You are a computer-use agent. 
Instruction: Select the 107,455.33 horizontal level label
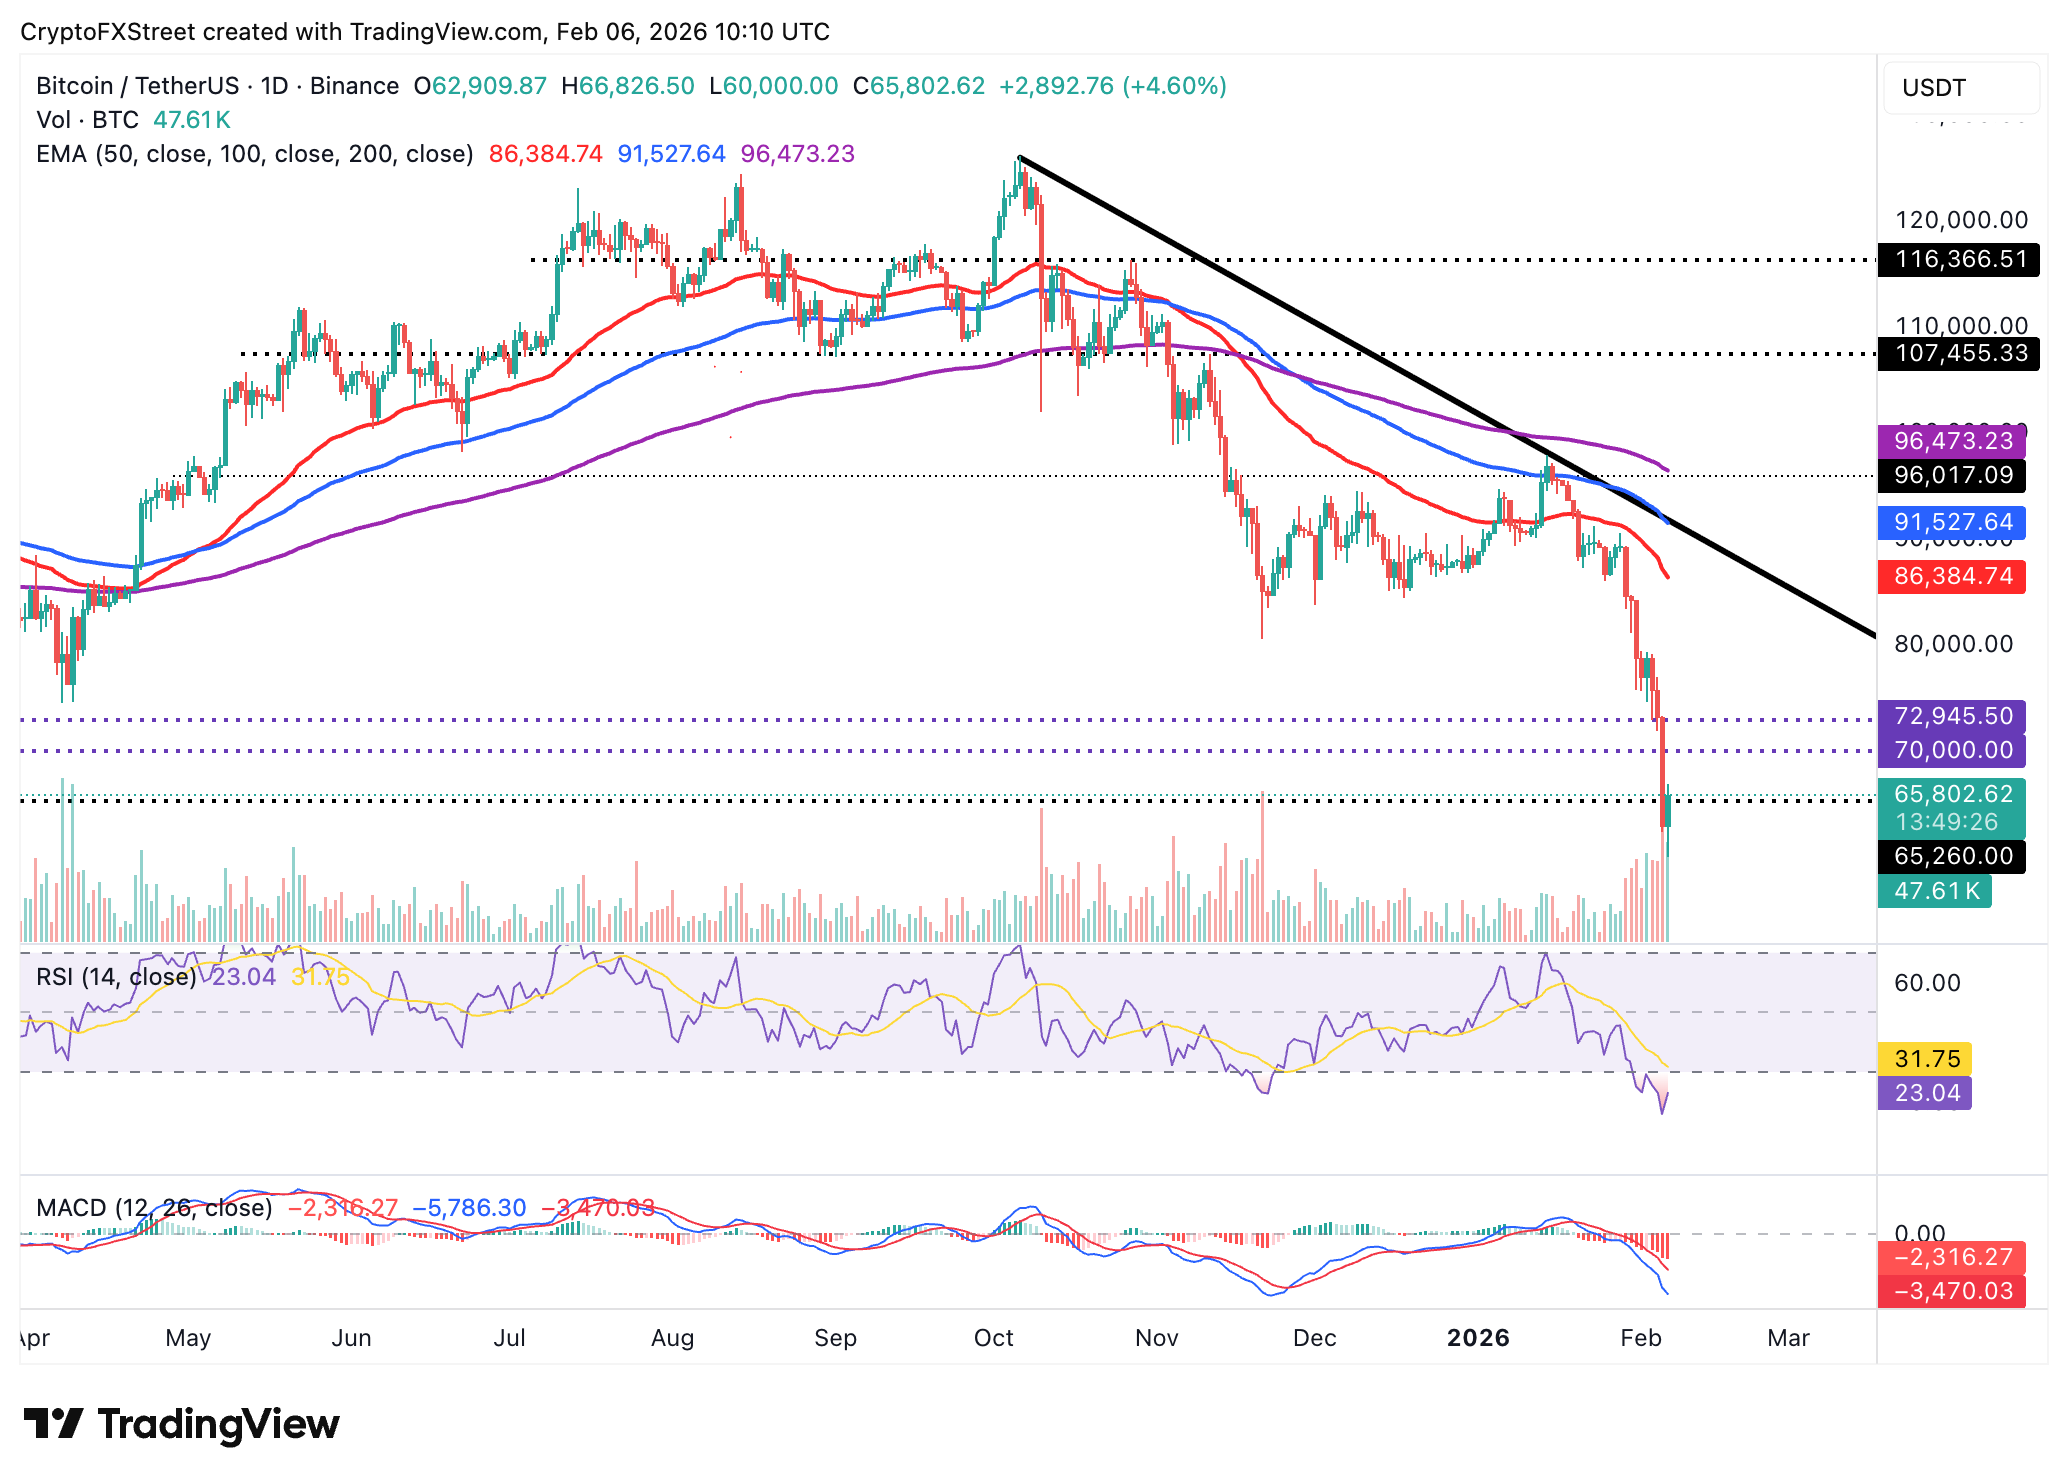(1957, 354)
